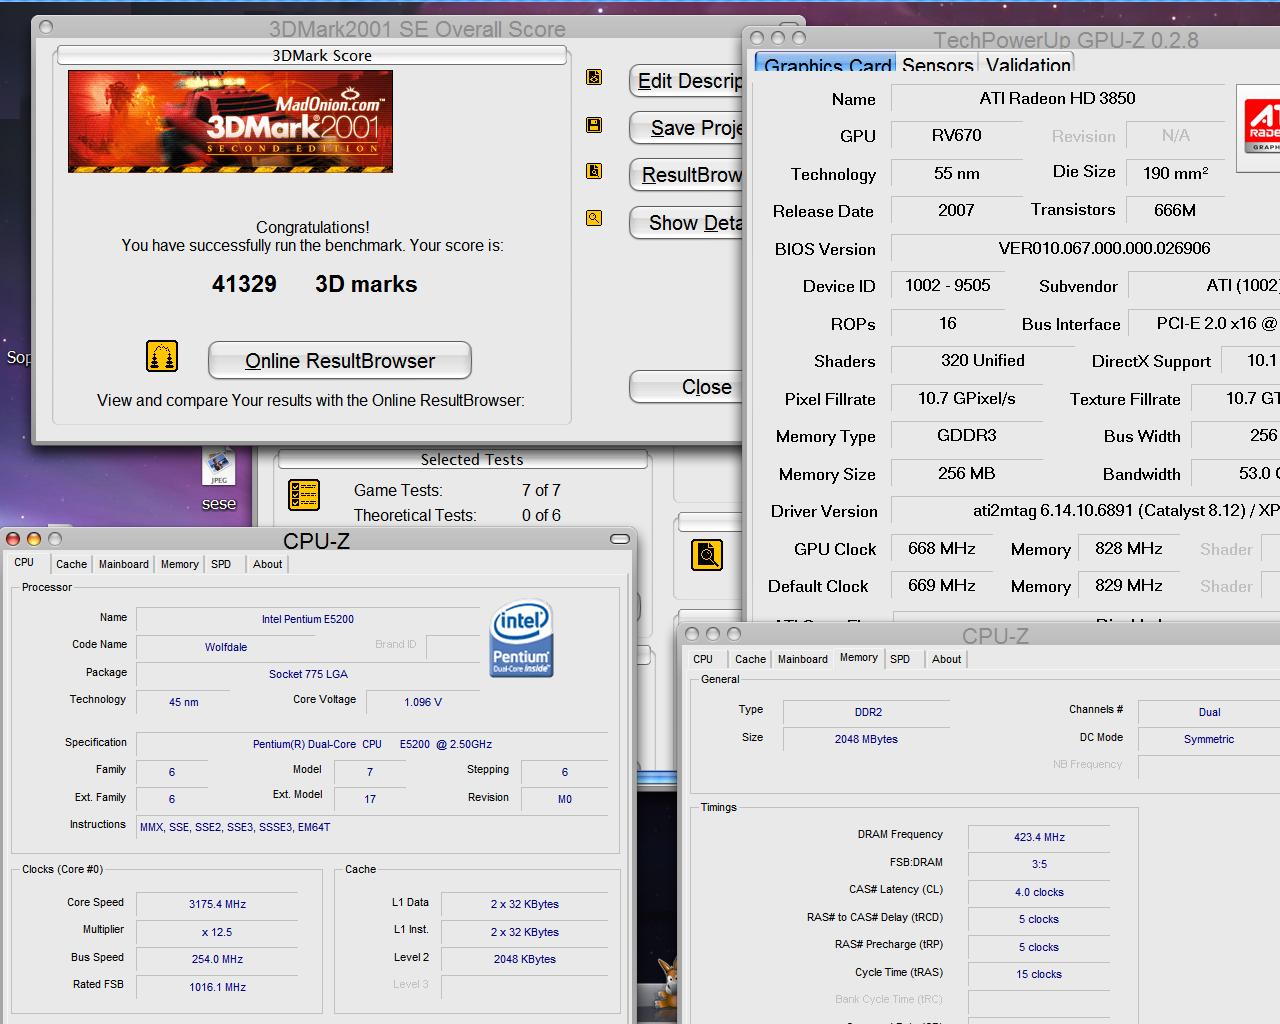Click the DC Mode value Symmetric

1209,739
